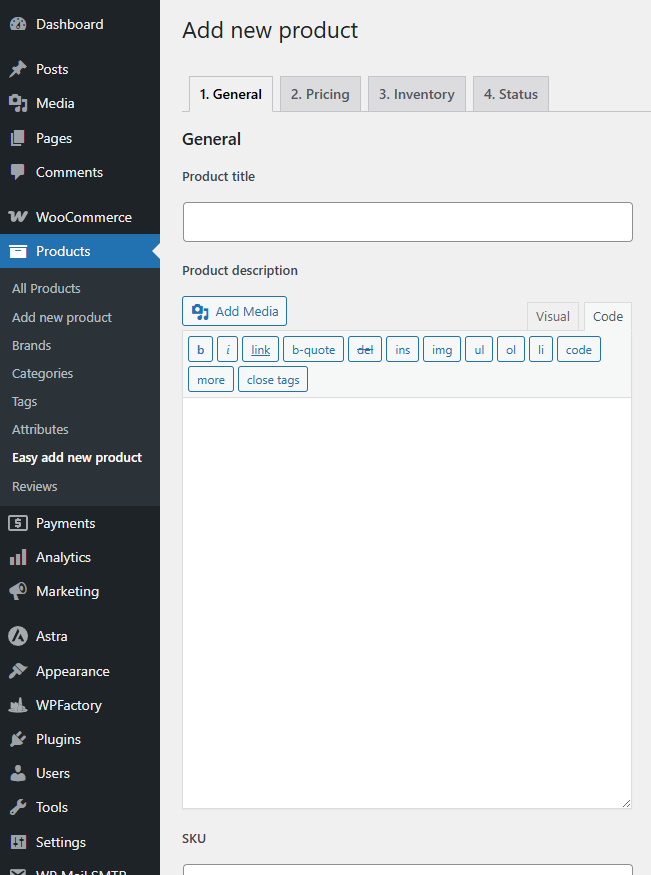
Task: Insert a blockquote with b-quote button
Action: click(x=313, y=349)
